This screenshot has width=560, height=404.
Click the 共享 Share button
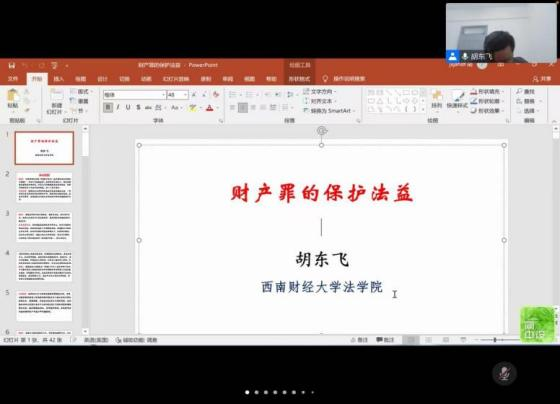coord(542,79)
